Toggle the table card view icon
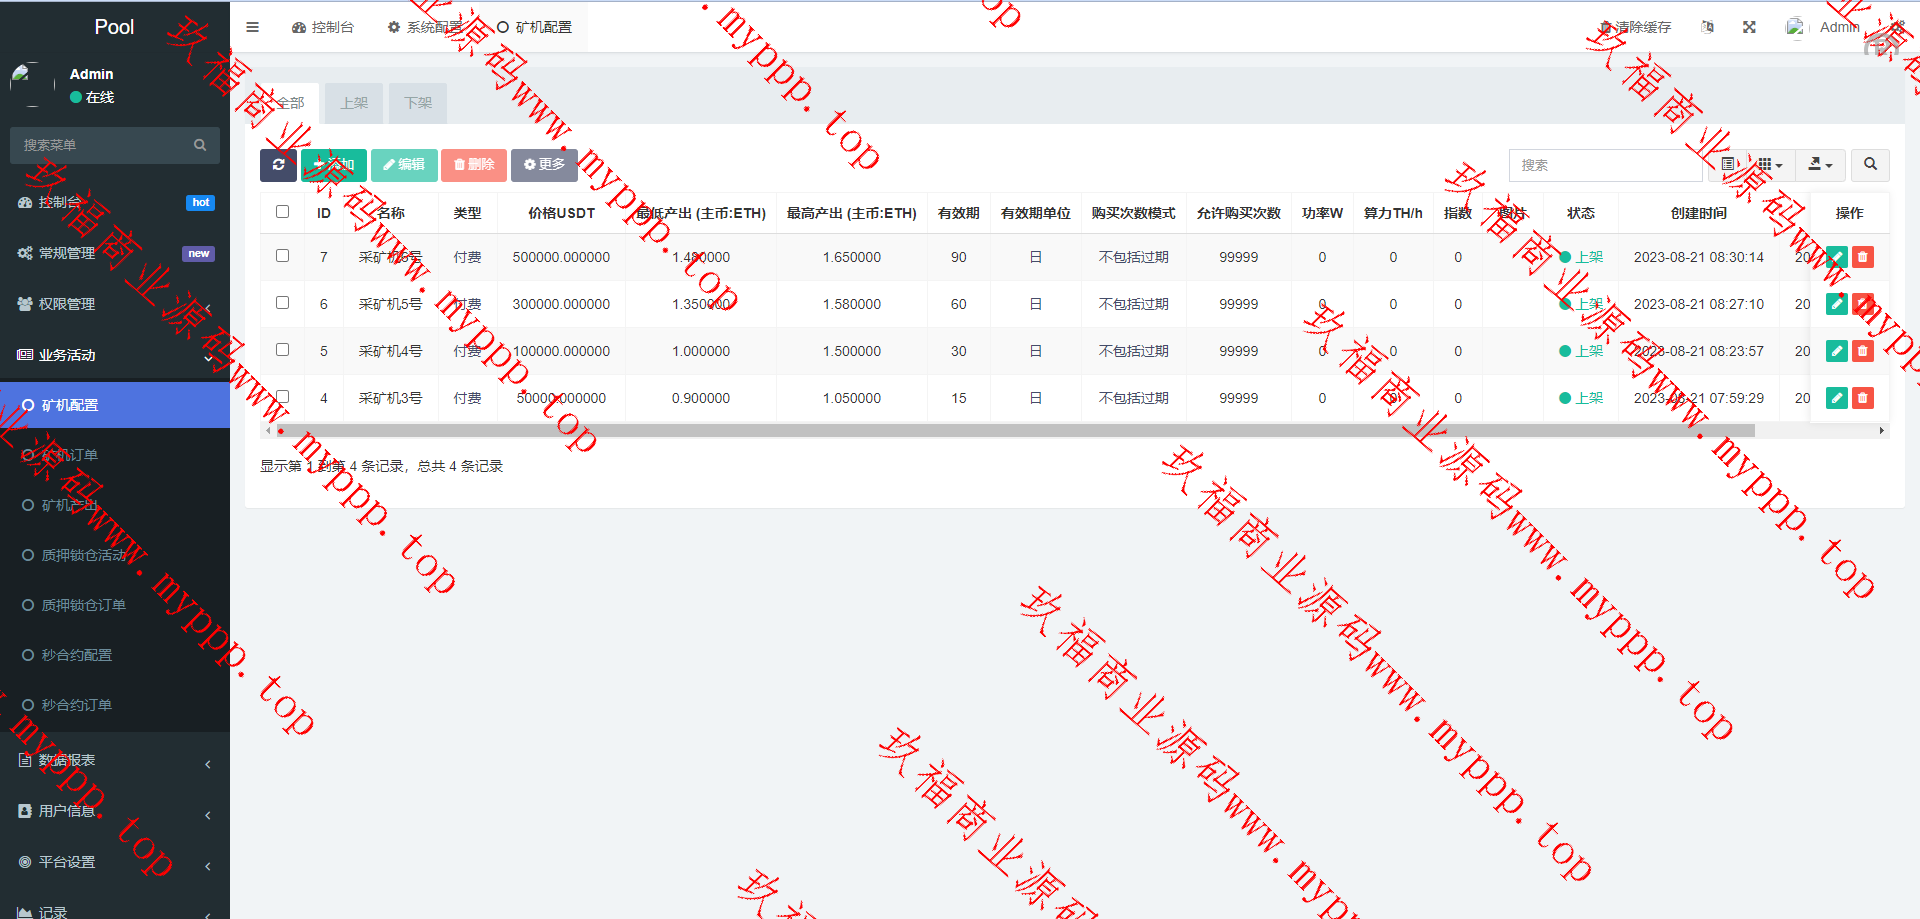1920x919 pixels. coord(1728,165)
